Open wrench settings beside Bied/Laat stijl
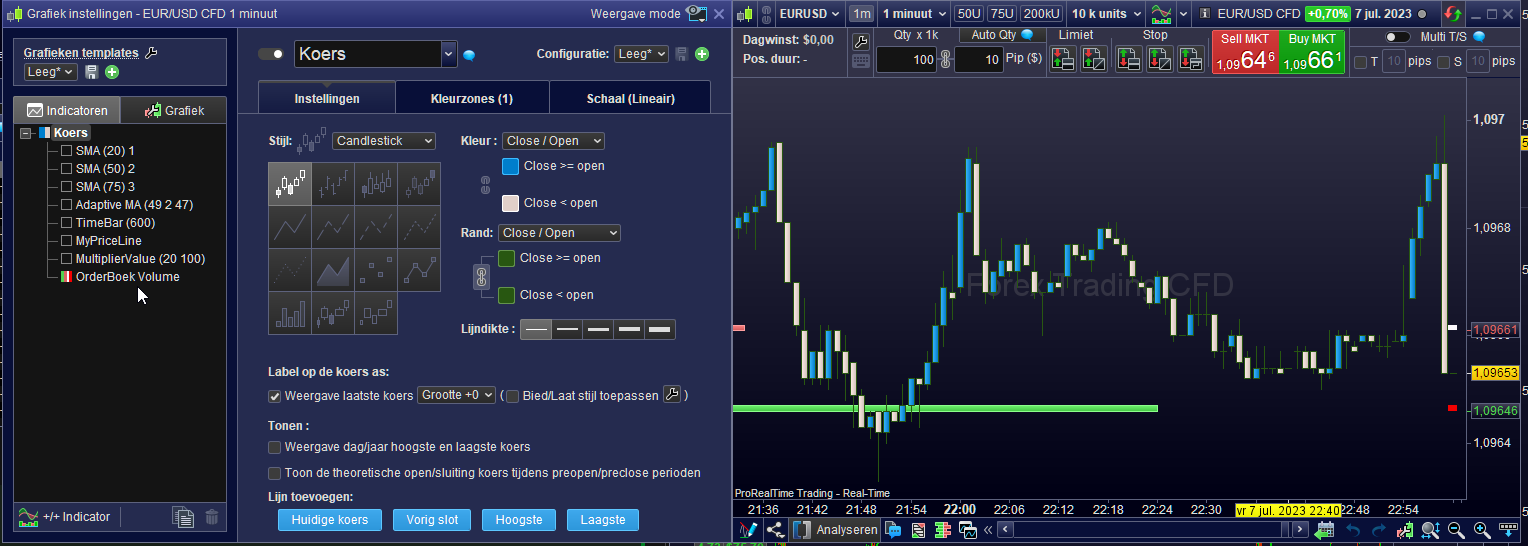1528x546 pixels. 672,395
